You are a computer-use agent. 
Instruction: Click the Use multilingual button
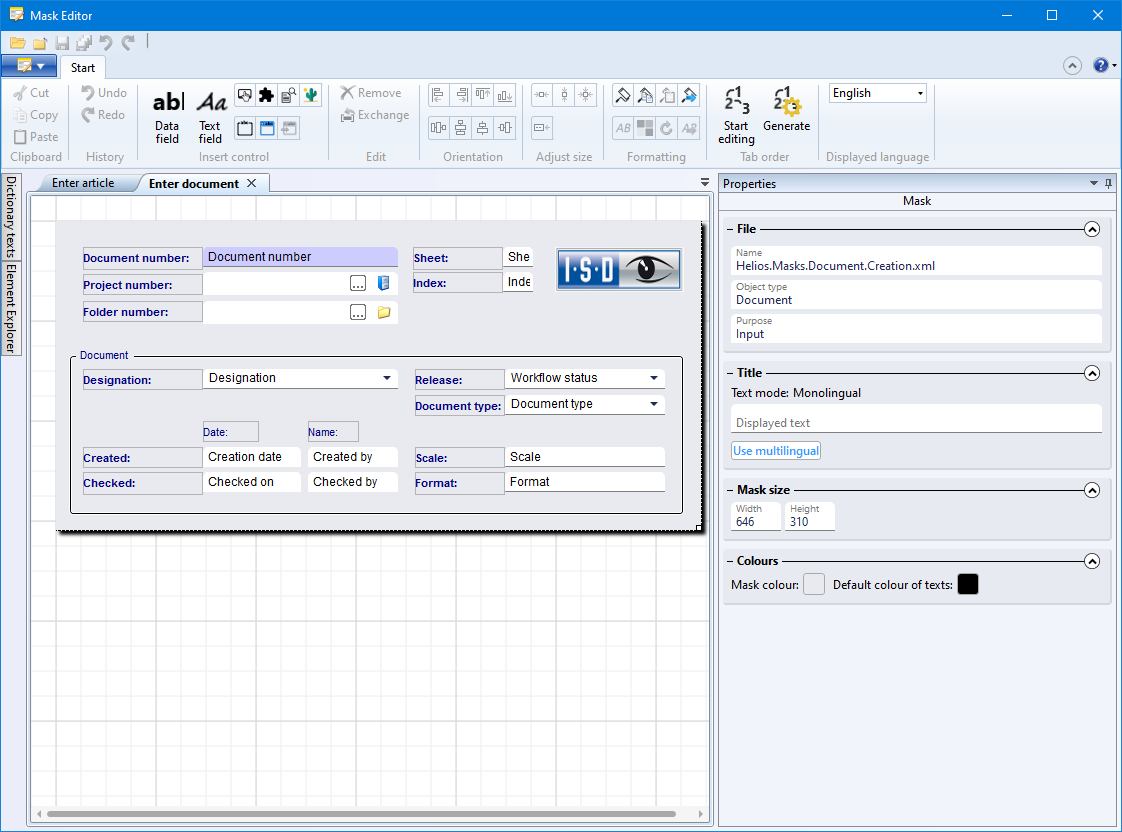click(x=776, y=451)
